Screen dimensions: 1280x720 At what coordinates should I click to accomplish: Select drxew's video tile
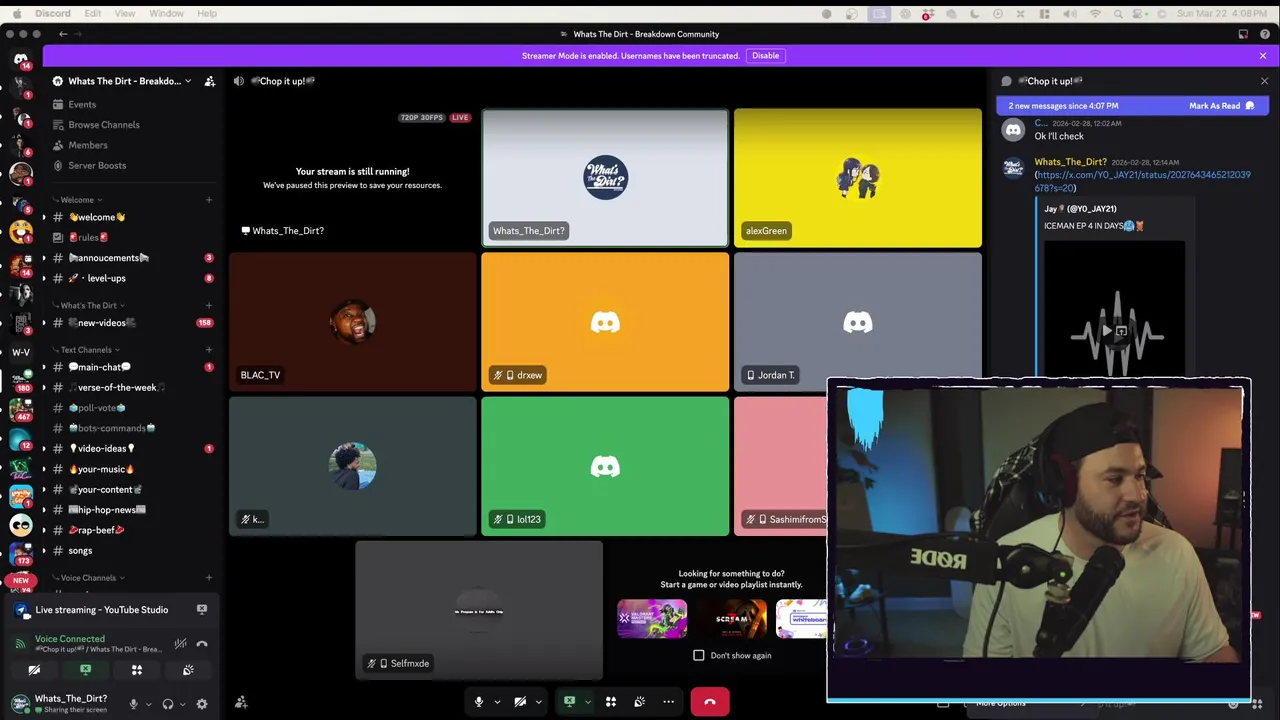(605, 322)
